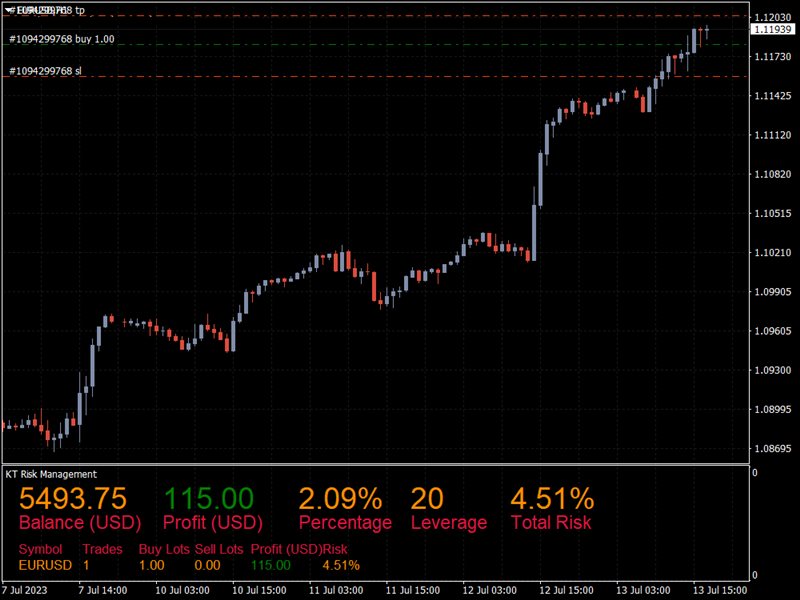Click the buy lots value 1.00 in table

(152, 565)
